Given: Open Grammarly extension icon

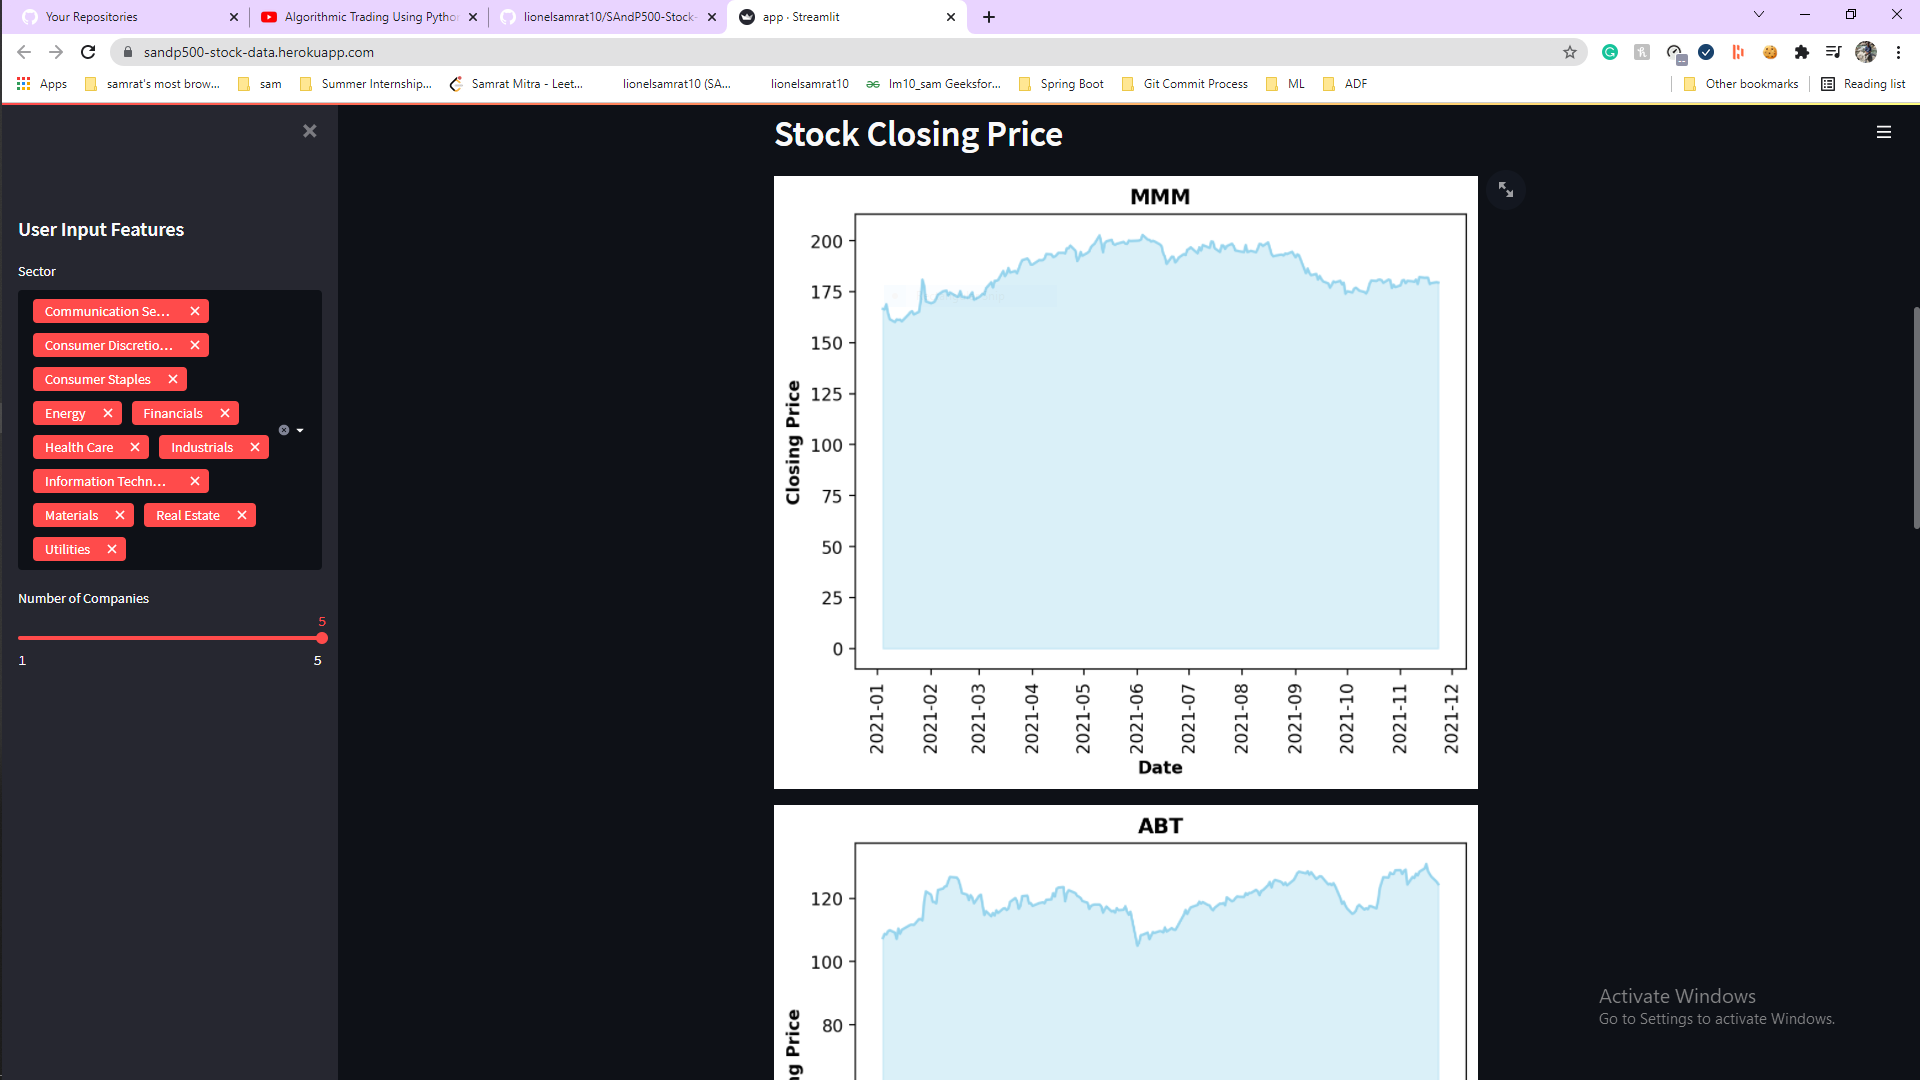Looking at the screenshot, I should coord(1610,52).
